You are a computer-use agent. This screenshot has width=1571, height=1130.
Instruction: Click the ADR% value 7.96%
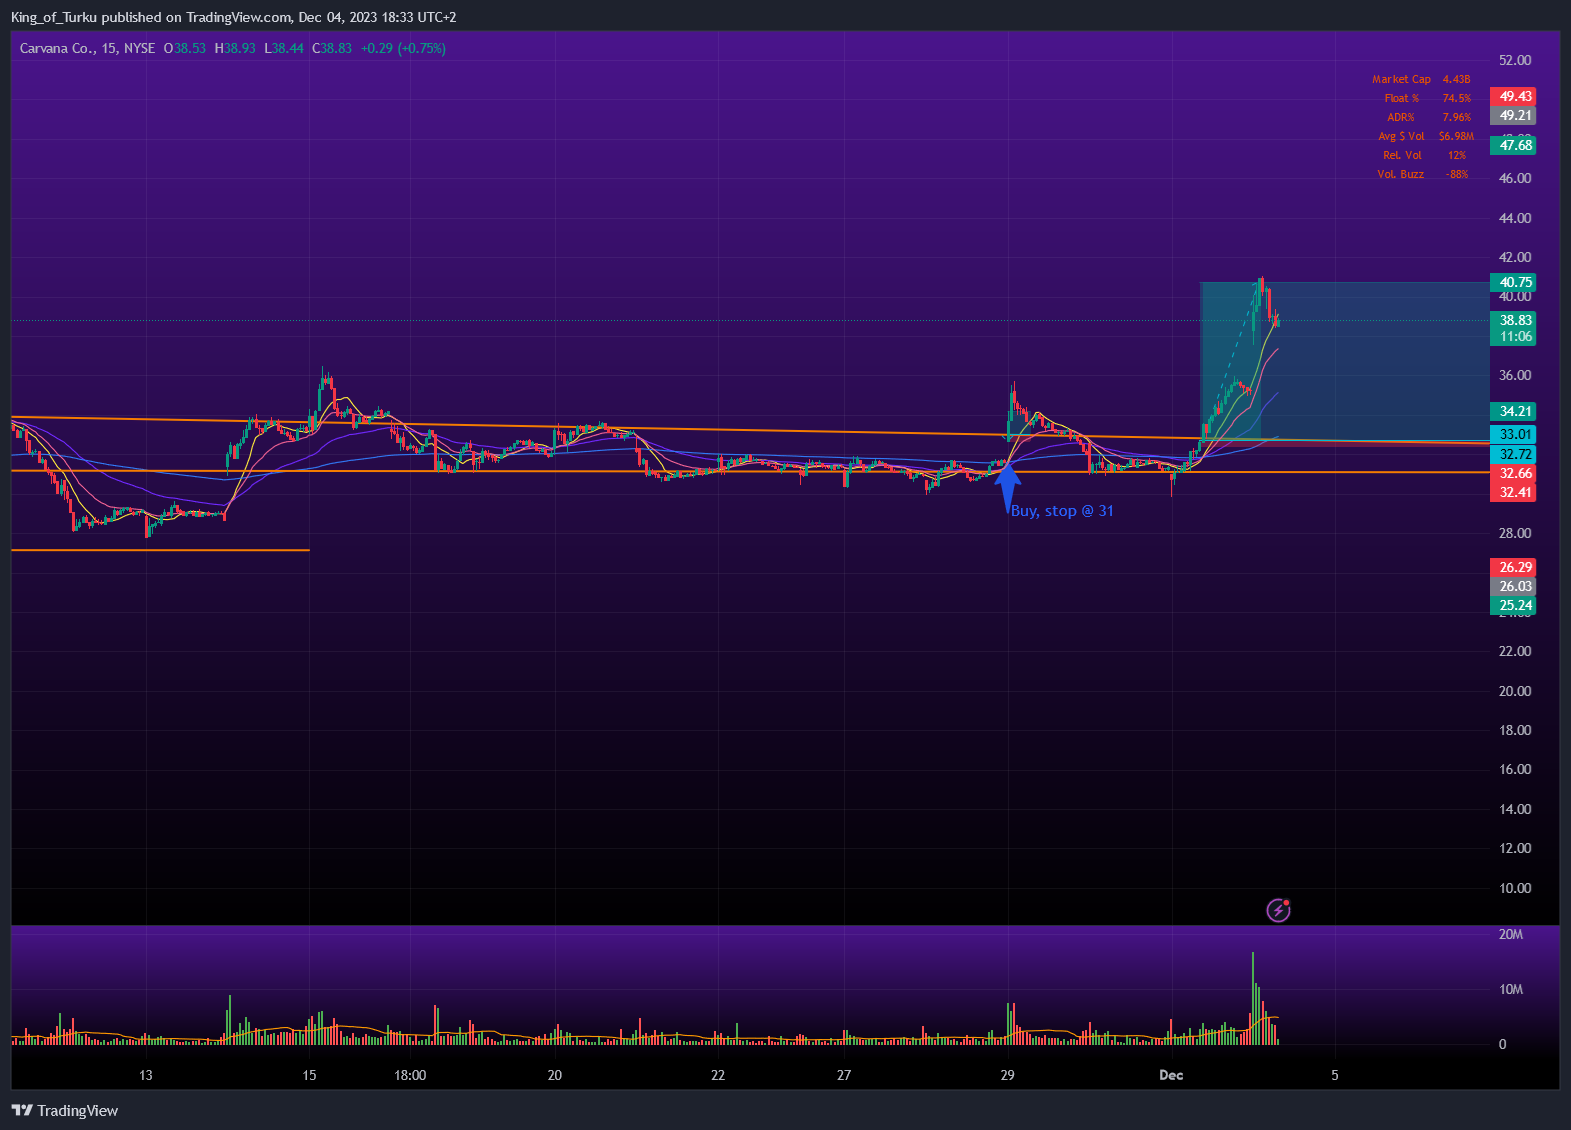tap(1457, 117)
